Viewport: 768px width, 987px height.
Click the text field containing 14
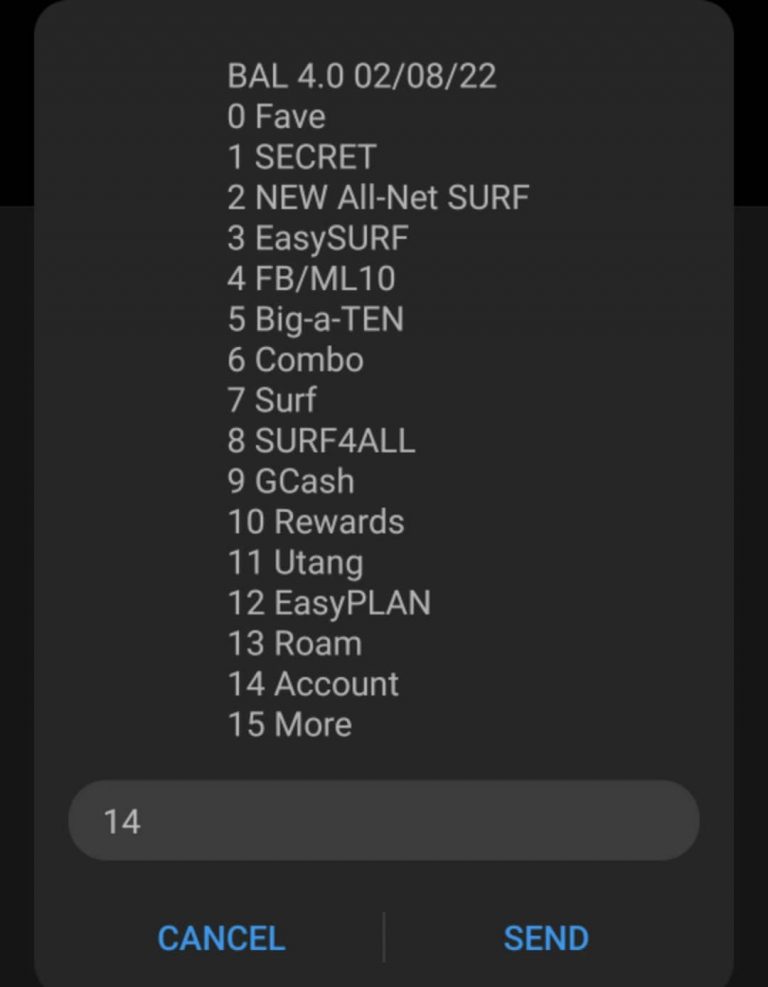click(384, 818)
